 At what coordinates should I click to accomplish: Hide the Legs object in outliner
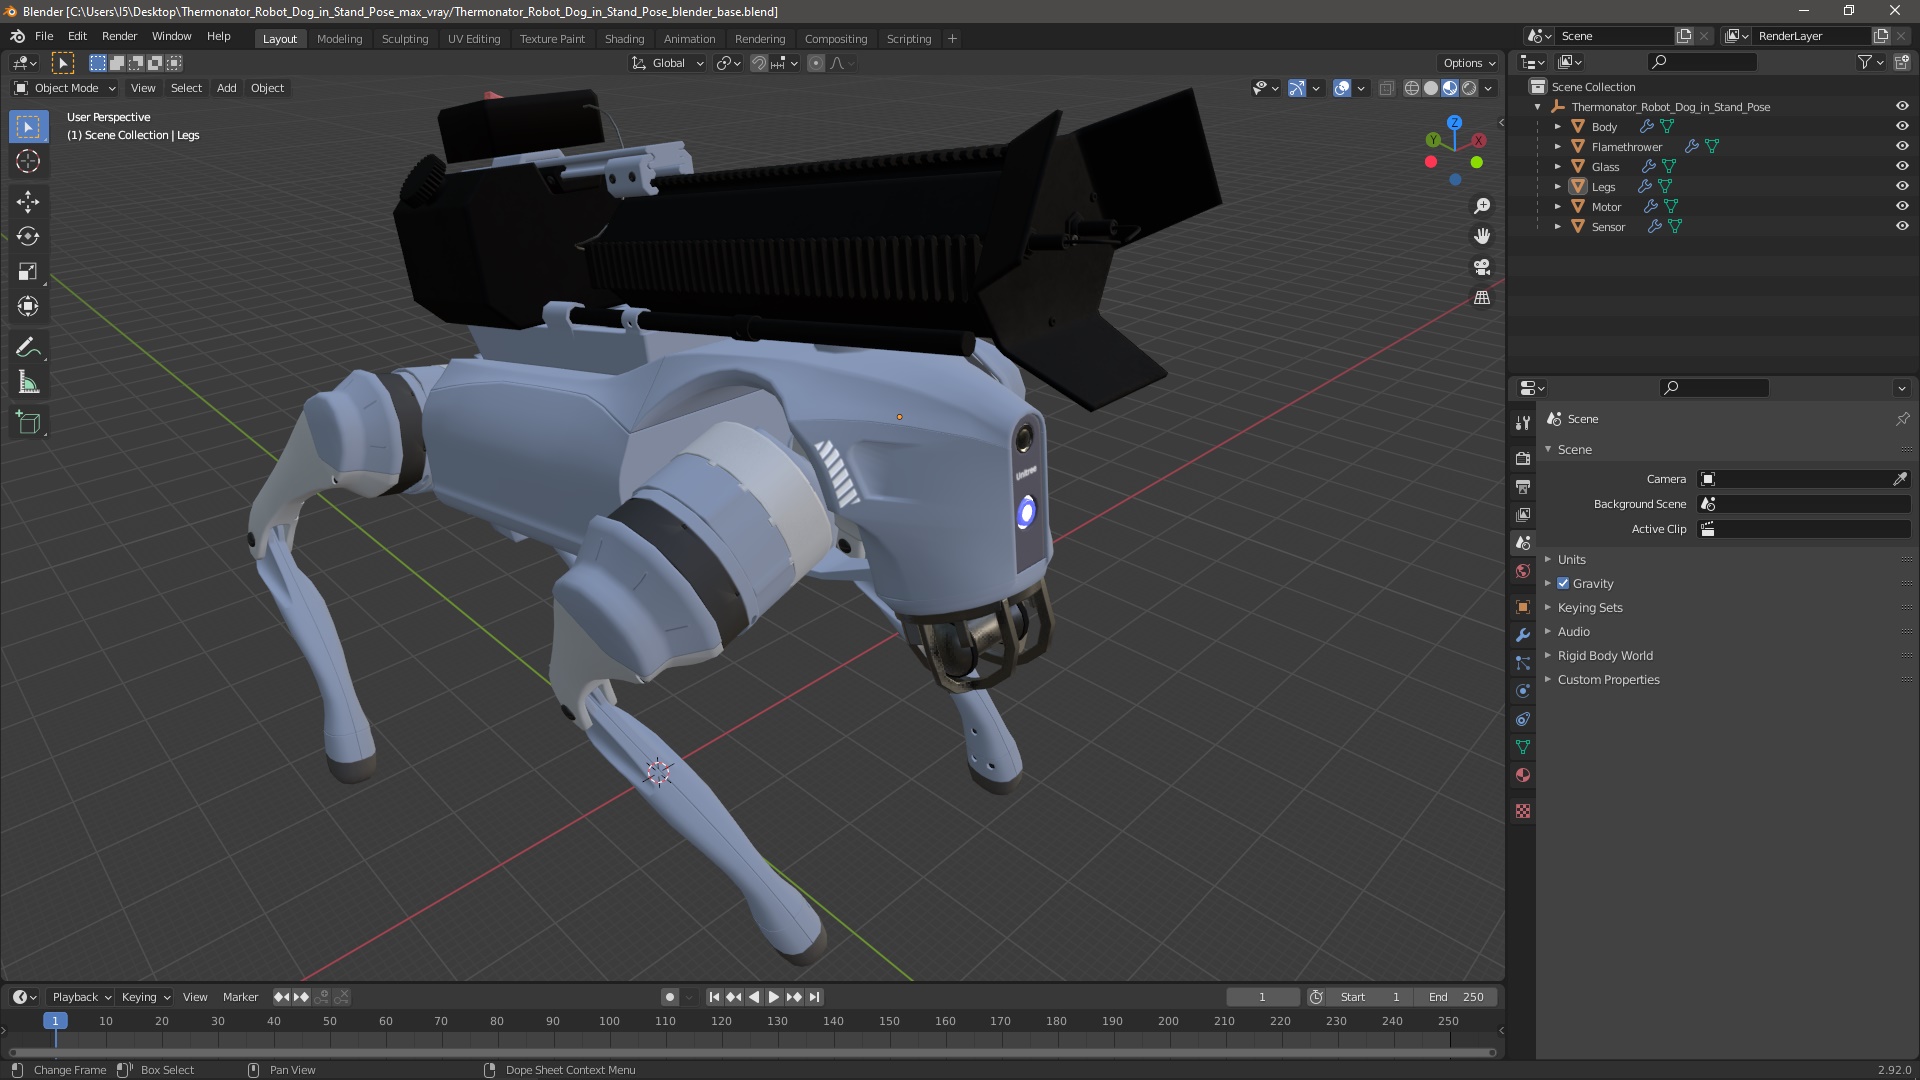click(x=1902, y=186)
